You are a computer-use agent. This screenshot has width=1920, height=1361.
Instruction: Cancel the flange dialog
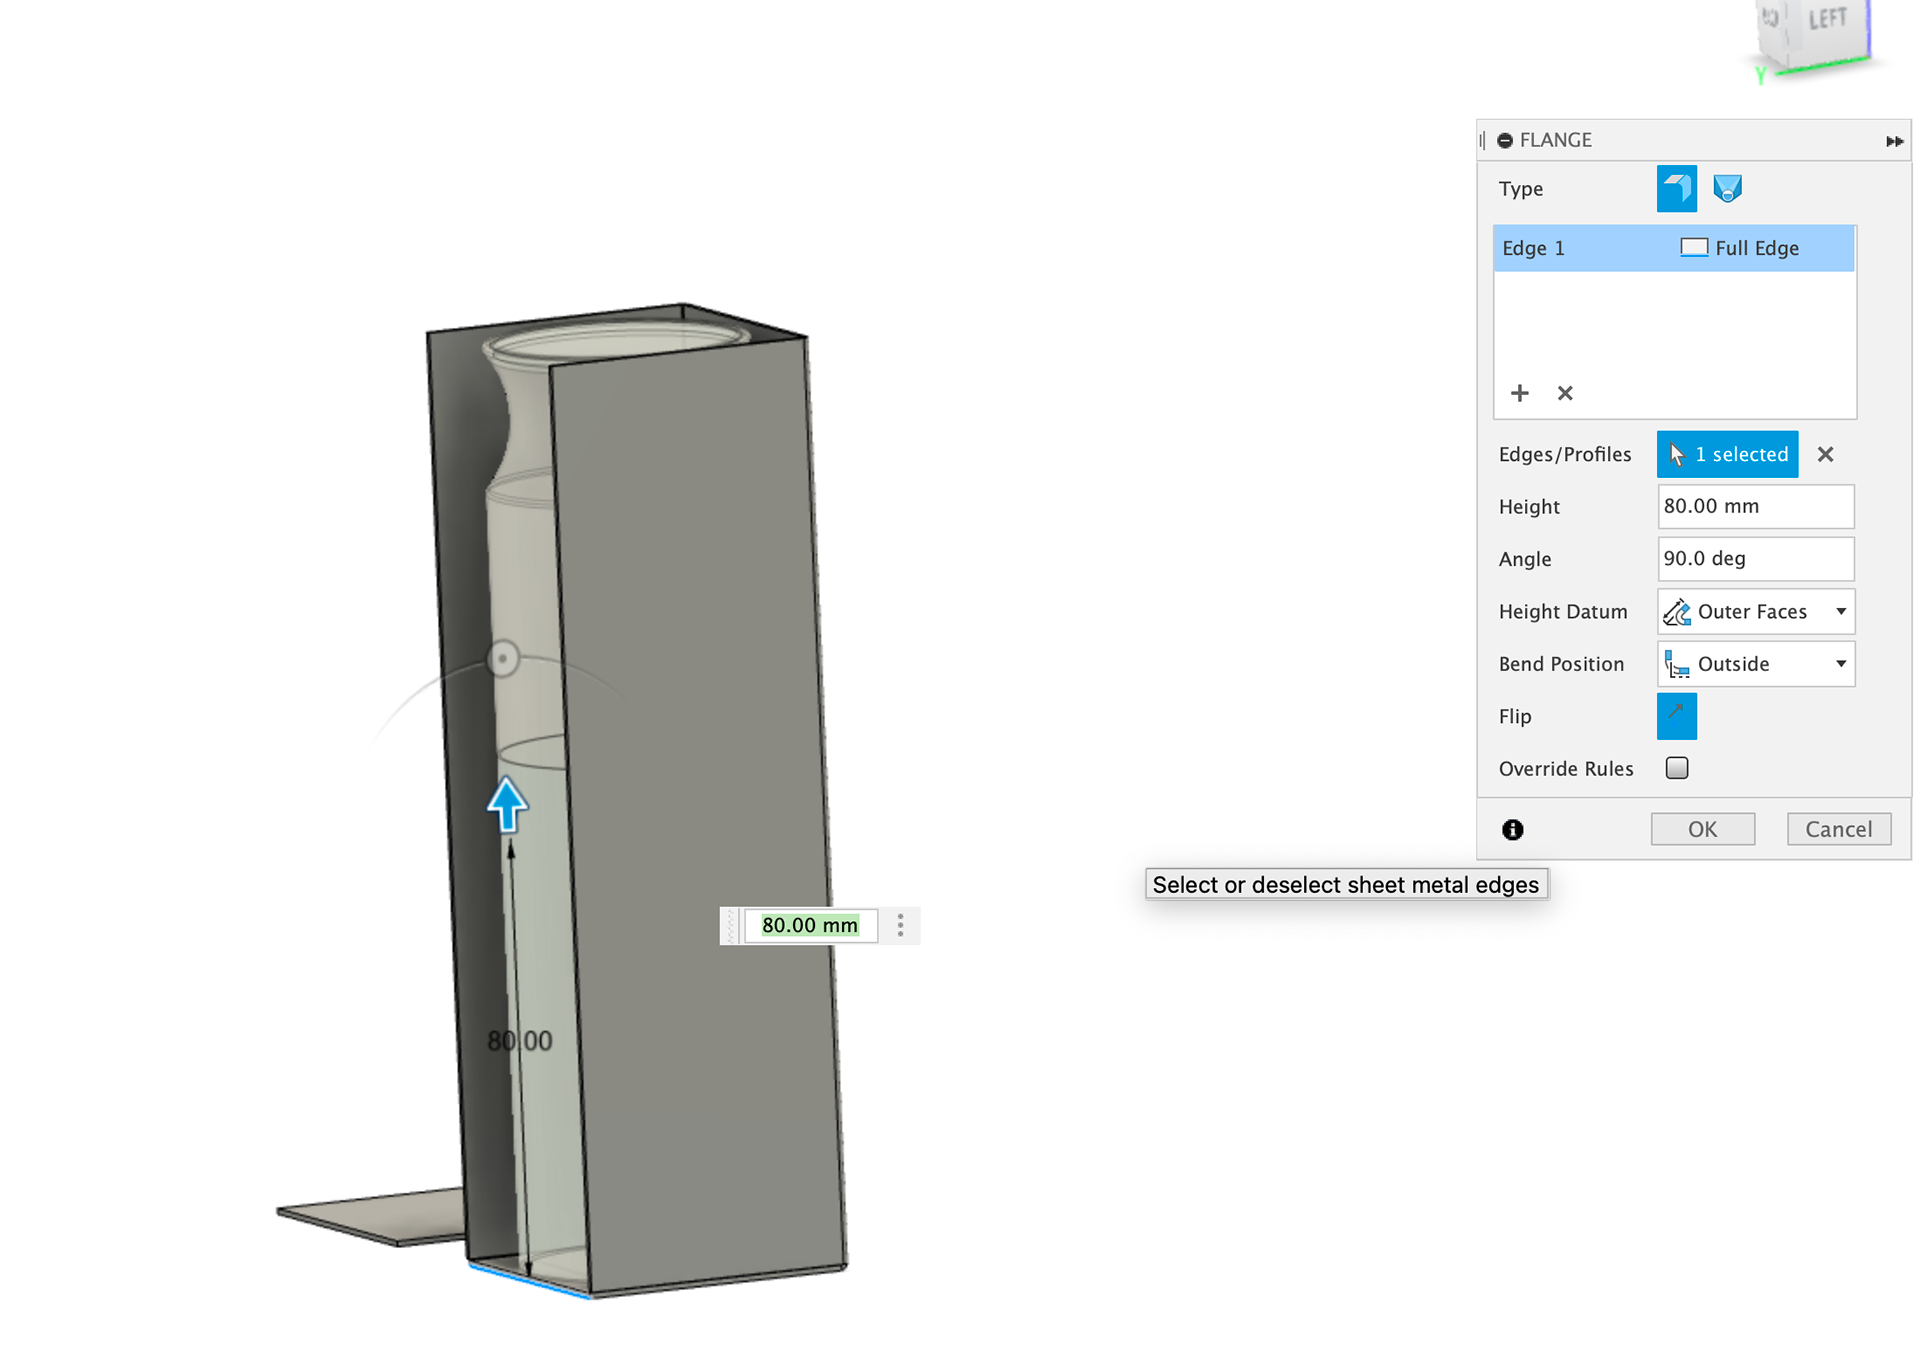pyautogui.click(x=1838, y=829)
